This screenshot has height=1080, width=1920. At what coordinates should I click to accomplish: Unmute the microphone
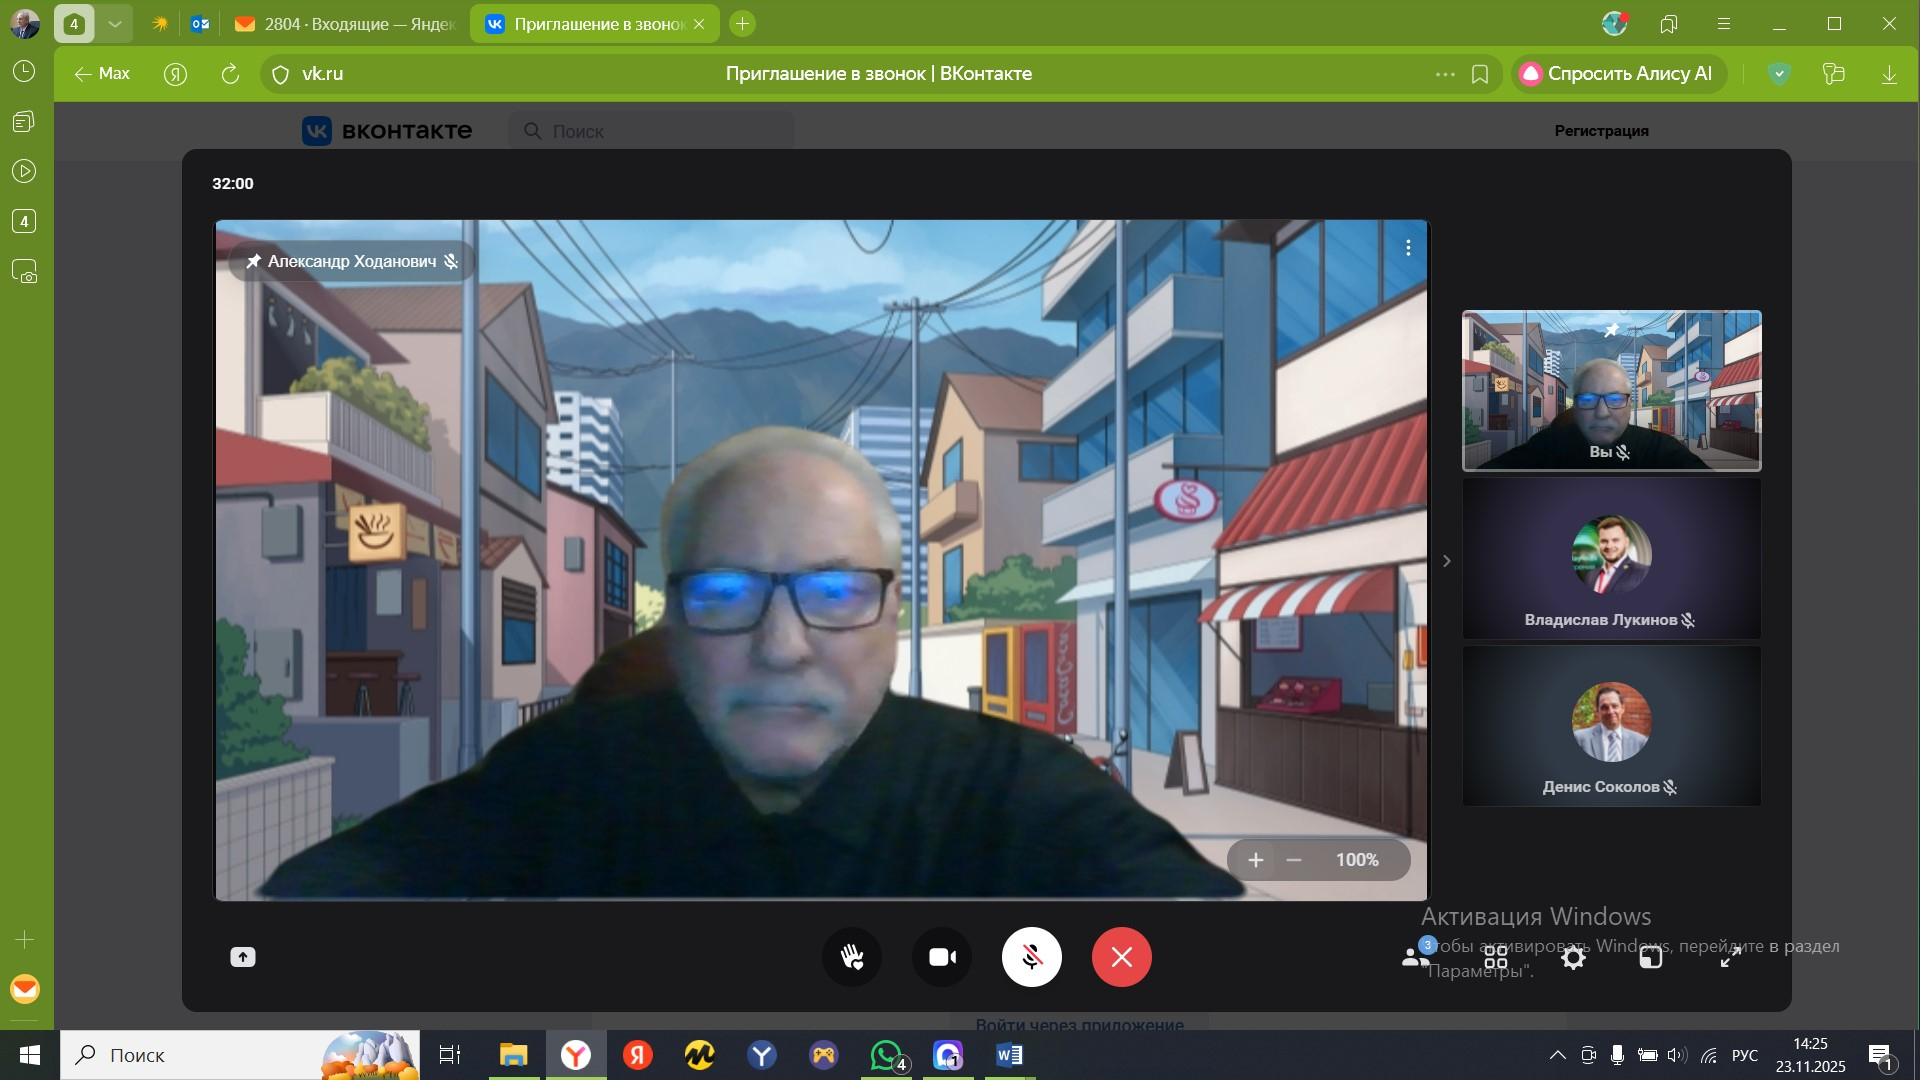coord(1031,957)
